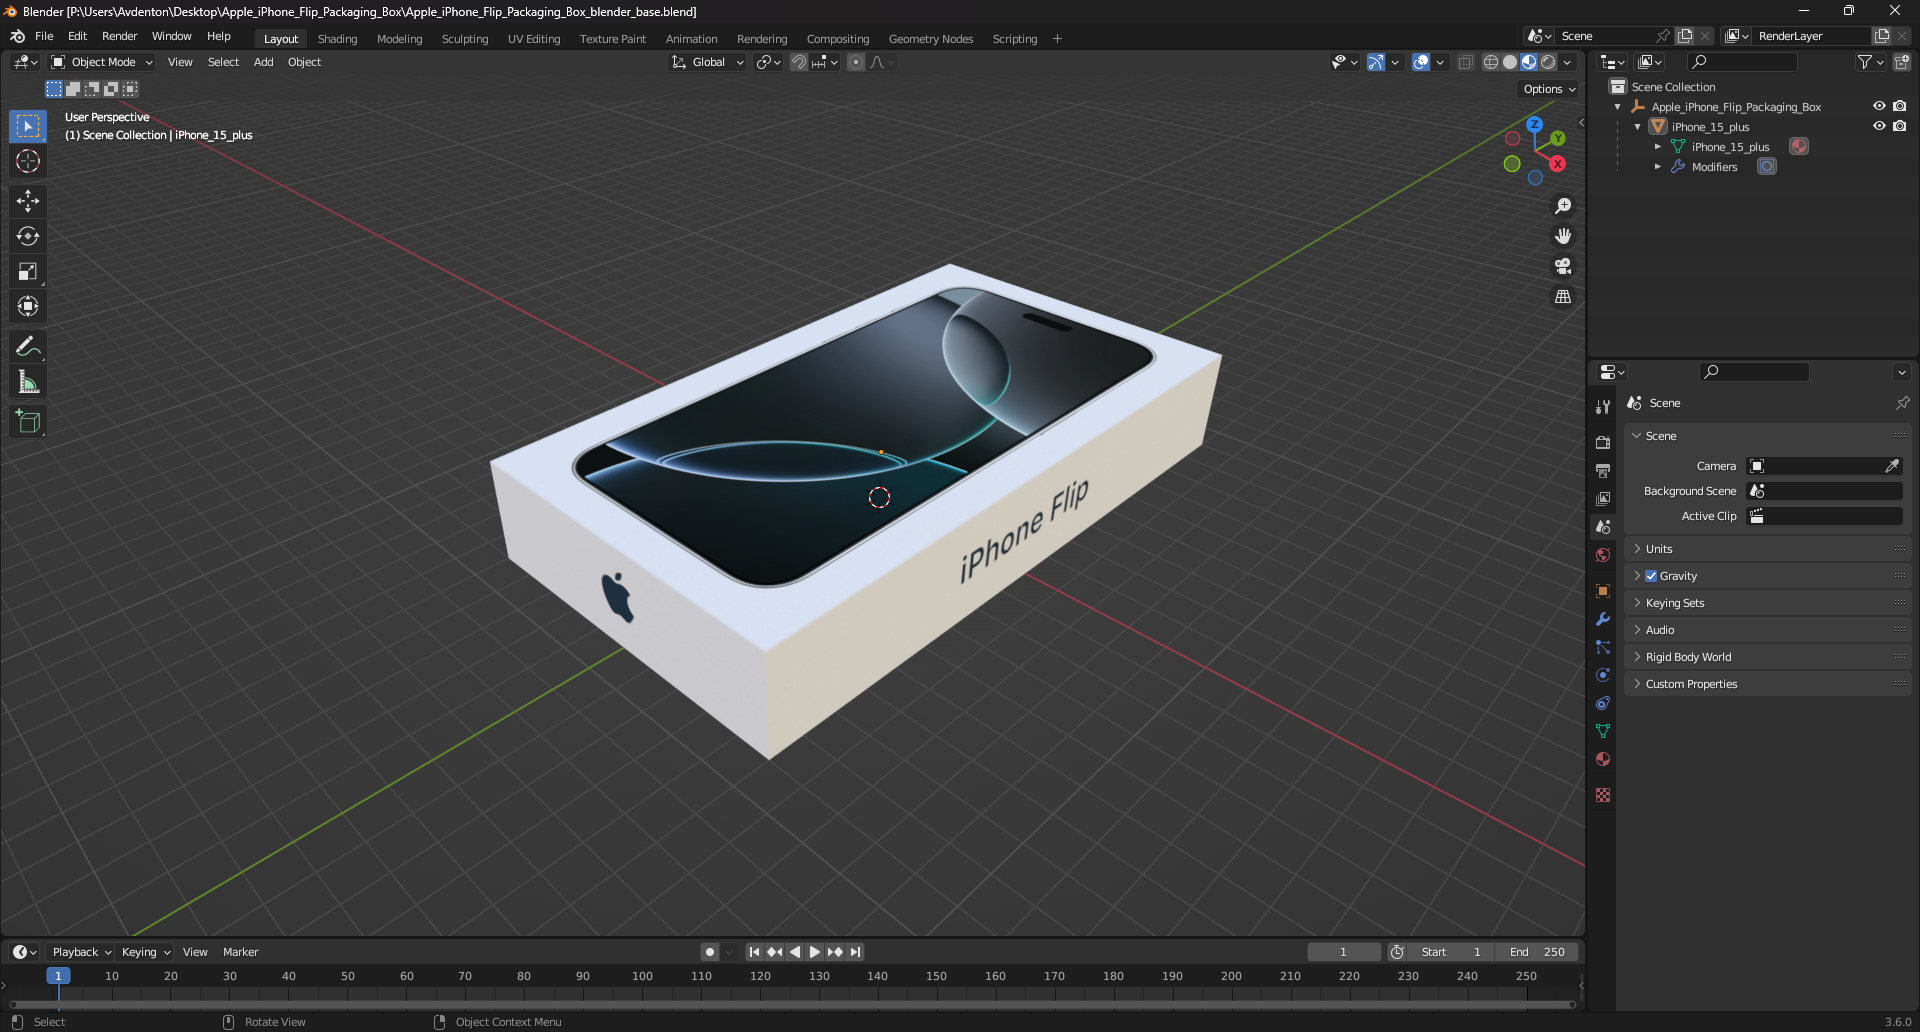Click the zoom view magnifier icon
This screenshot has height=1032, width=1920.
tap(1563, 206)
